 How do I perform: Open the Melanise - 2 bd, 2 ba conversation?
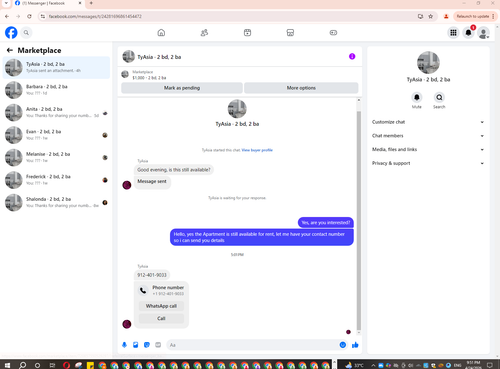(x=56, y=157)
